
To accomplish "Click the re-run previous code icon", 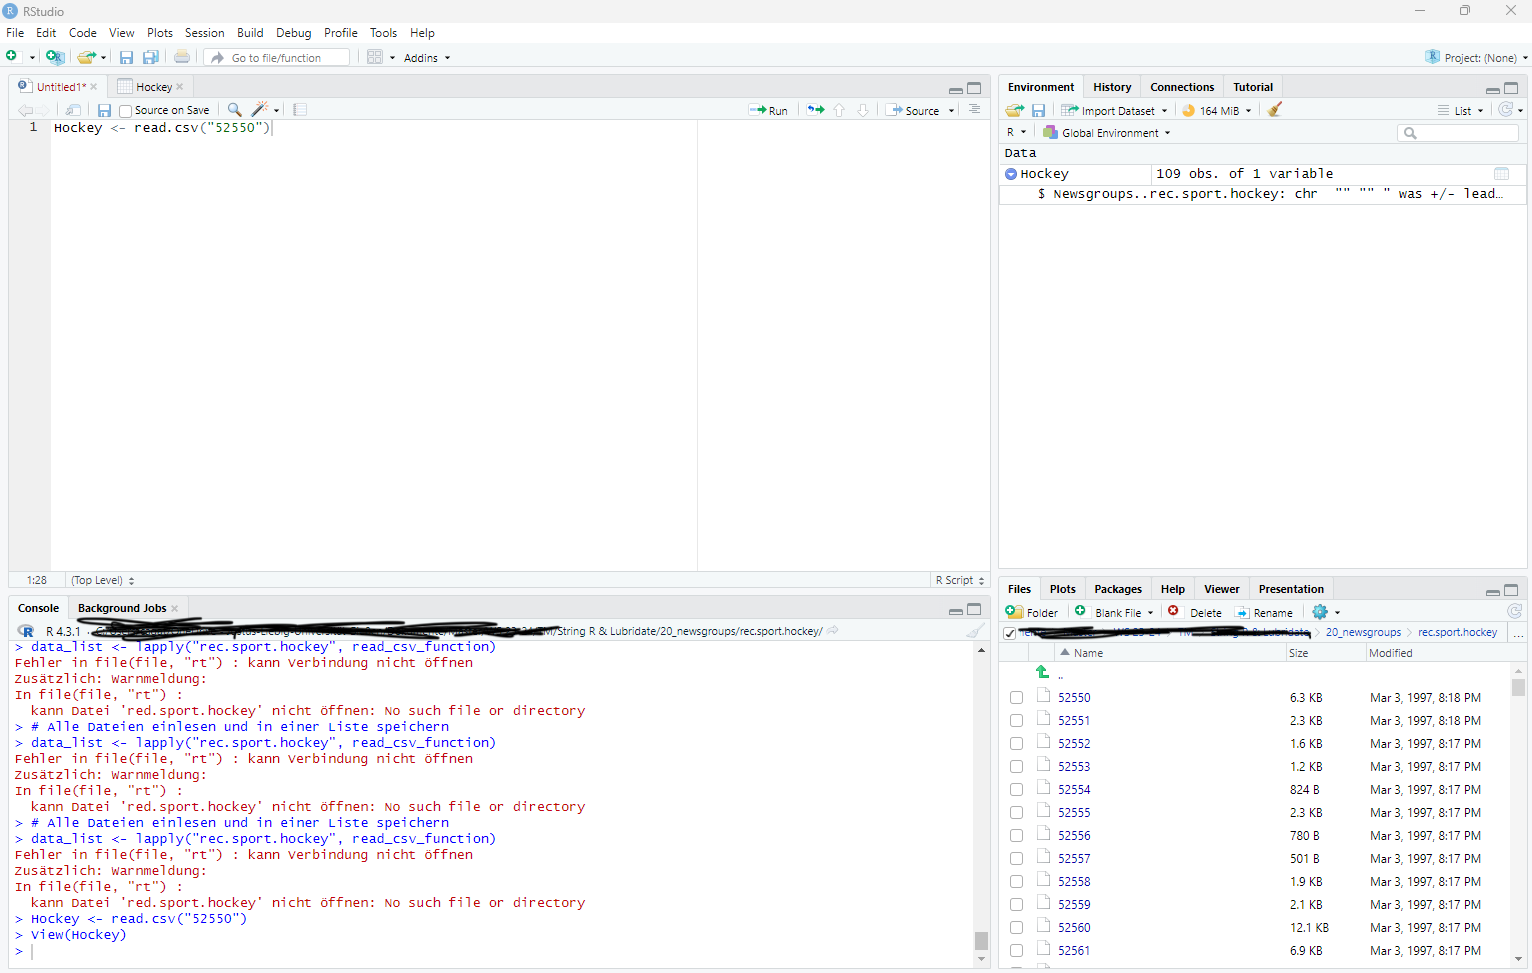I will pyautogui.click(x=816, y=110).
